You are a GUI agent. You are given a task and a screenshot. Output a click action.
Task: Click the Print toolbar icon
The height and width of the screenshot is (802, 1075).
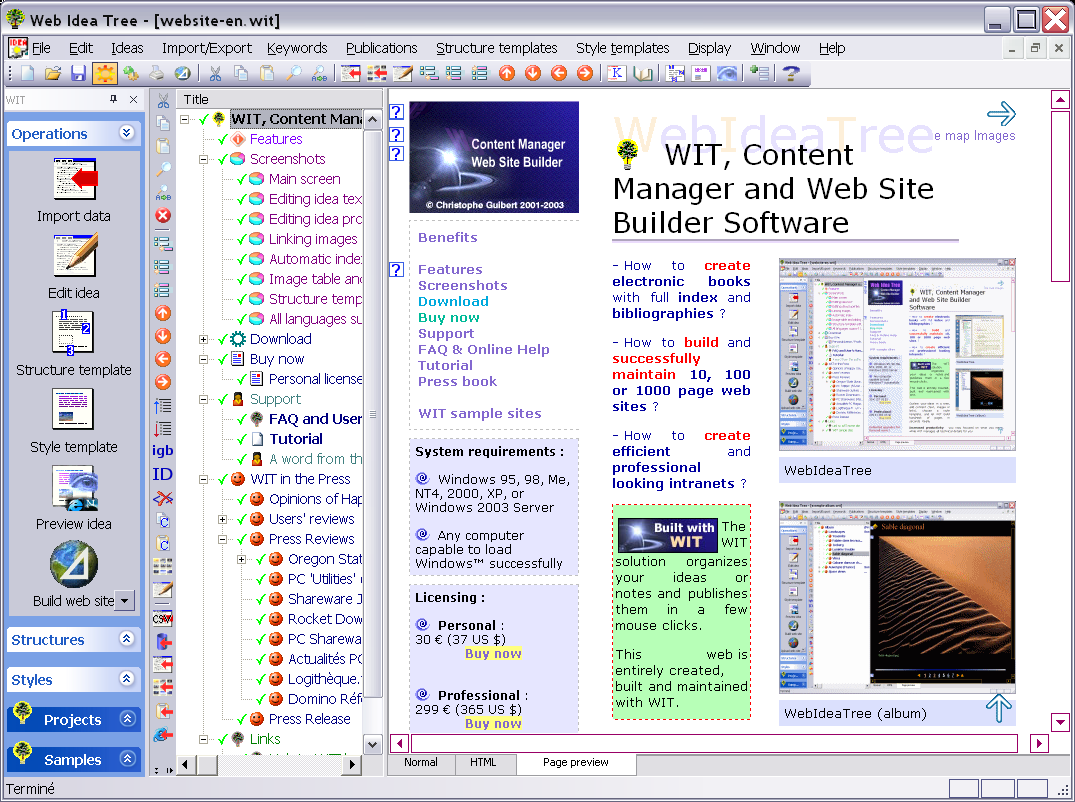click(157, 73)
